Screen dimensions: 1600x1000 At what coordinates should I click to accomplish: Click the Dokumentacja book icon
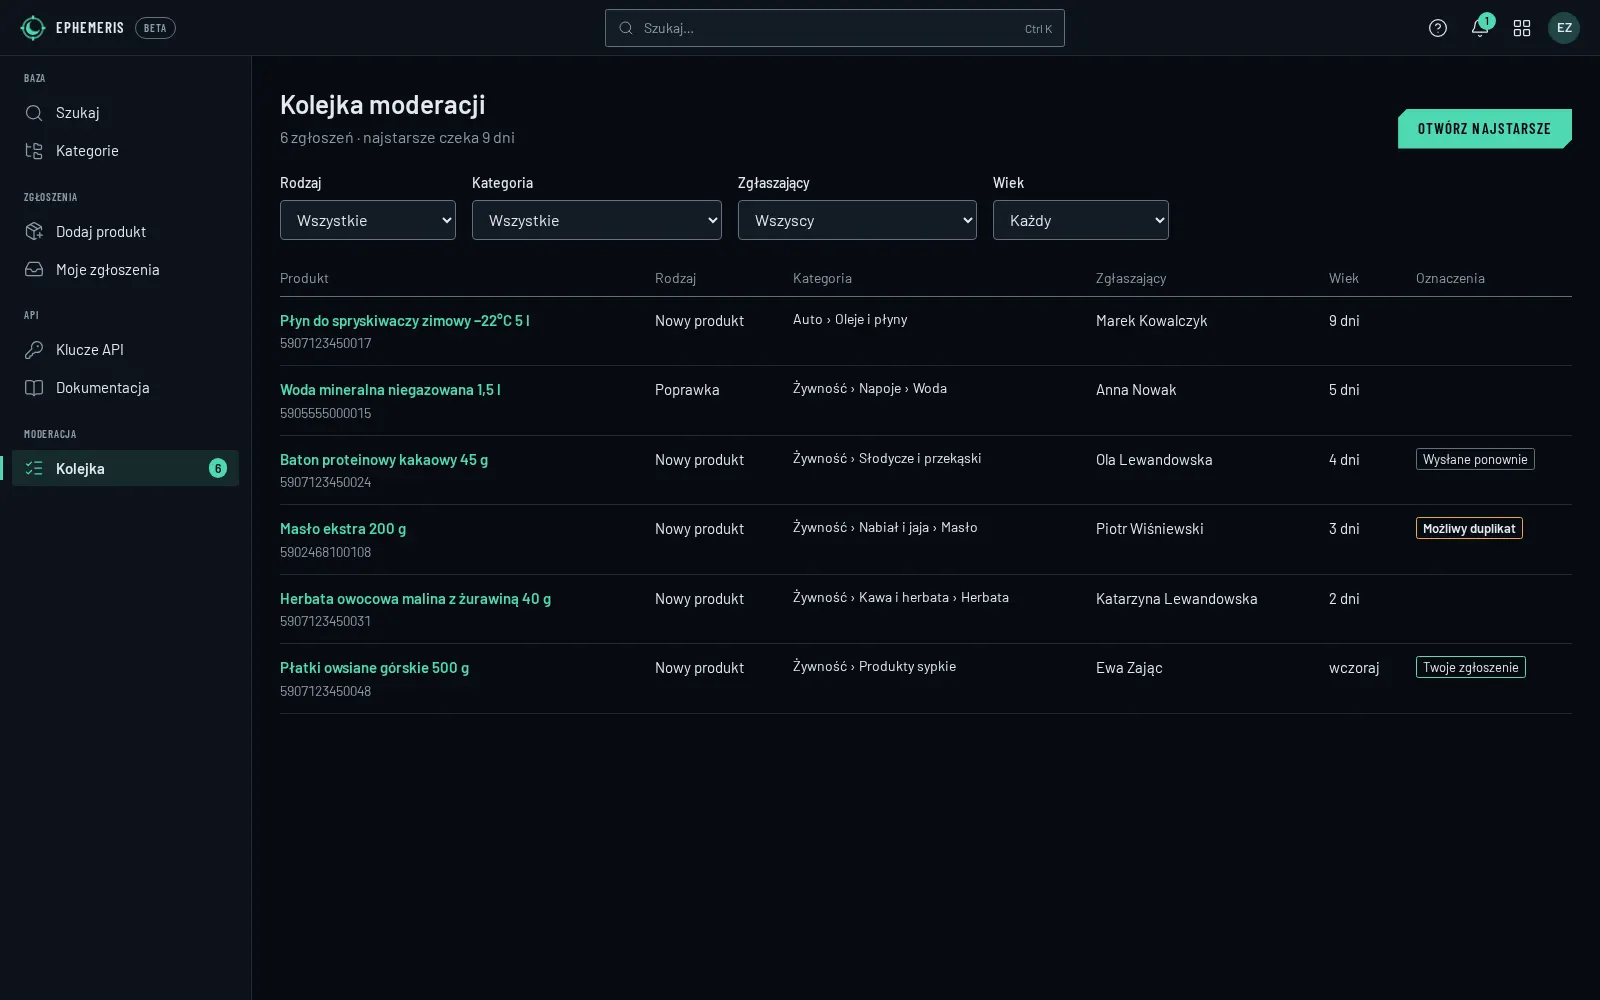point(34,388)
